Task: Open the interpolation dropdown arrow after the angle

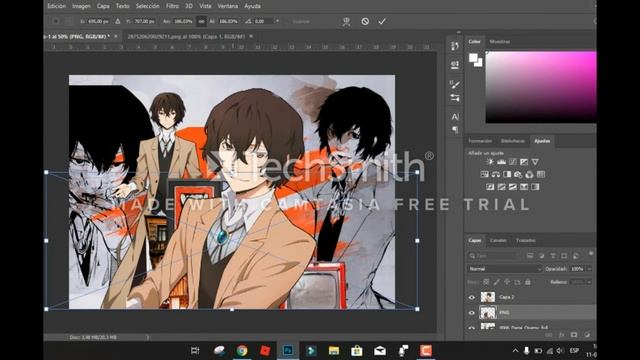Action: pyautogui.click(x=278, y=21)
